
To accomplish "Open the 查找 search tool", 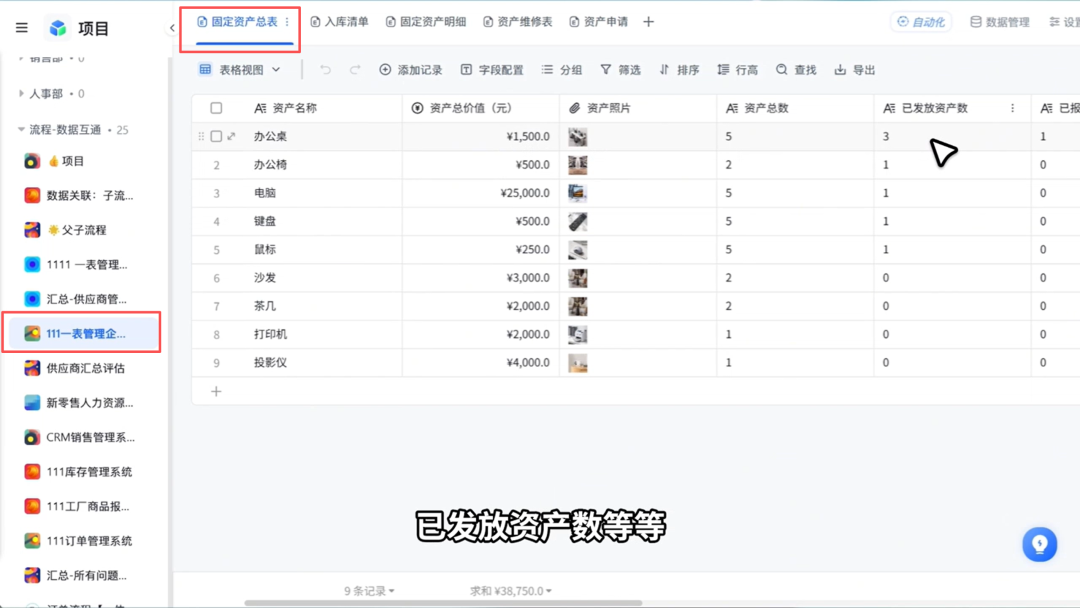I will click(796, 70).
